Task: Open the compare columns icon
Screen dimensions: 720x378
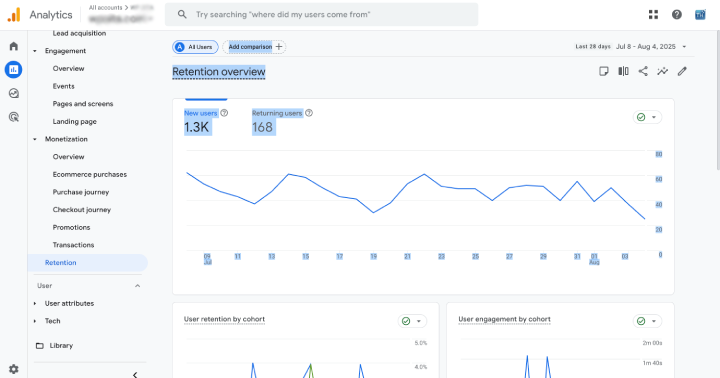Action: [x=623, y=71]
